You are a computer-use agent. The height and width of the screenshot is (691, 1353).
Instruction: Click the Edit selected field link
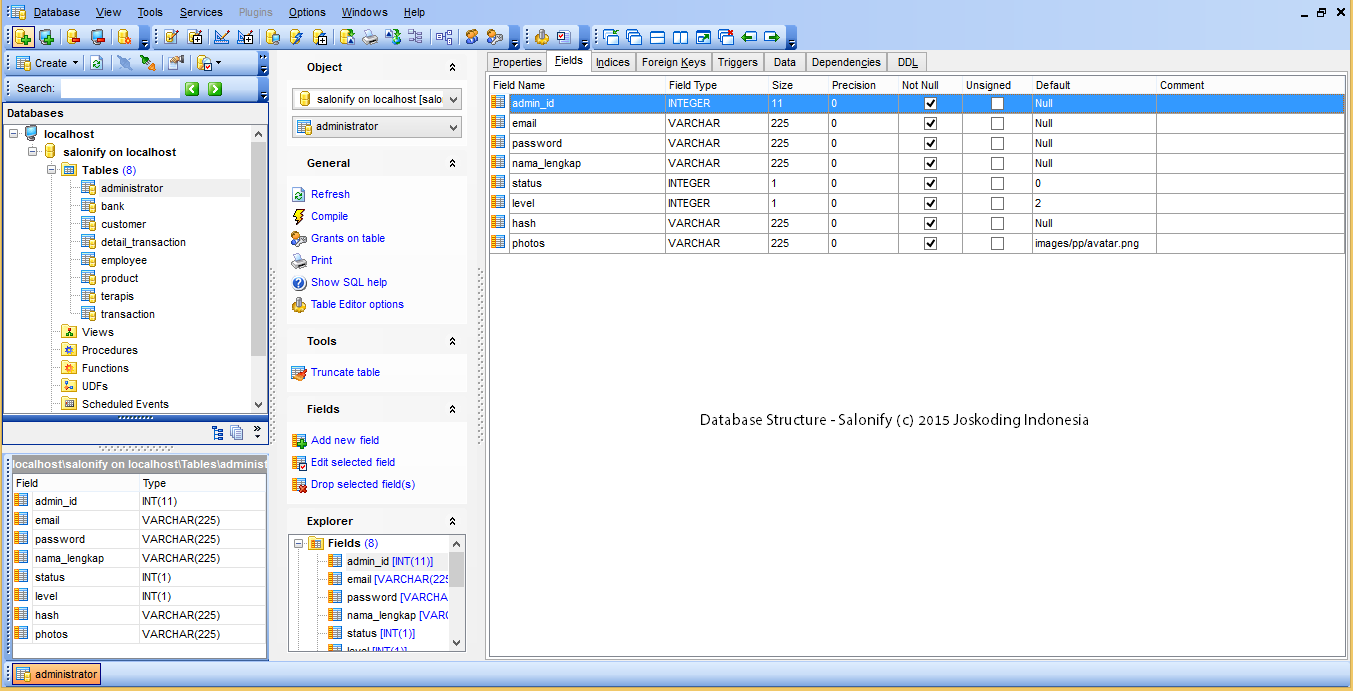pos(353,462)
